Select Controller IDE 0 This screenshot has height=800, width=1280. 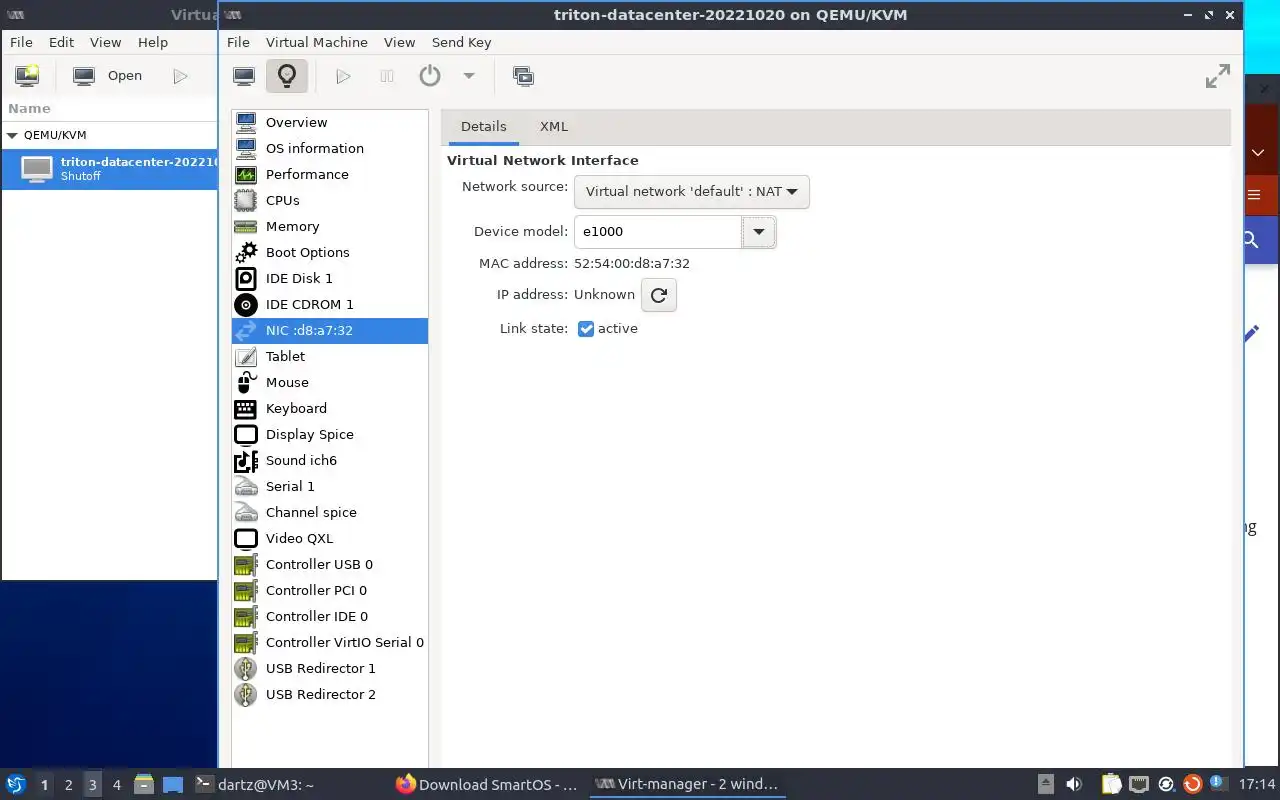(330, 616)
